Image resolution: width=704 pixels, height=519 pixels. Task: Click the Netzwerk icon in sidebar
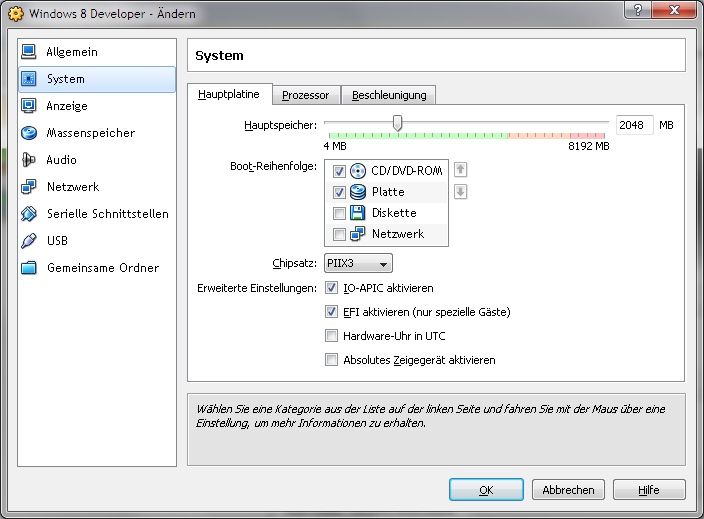(x=29, y=187)
